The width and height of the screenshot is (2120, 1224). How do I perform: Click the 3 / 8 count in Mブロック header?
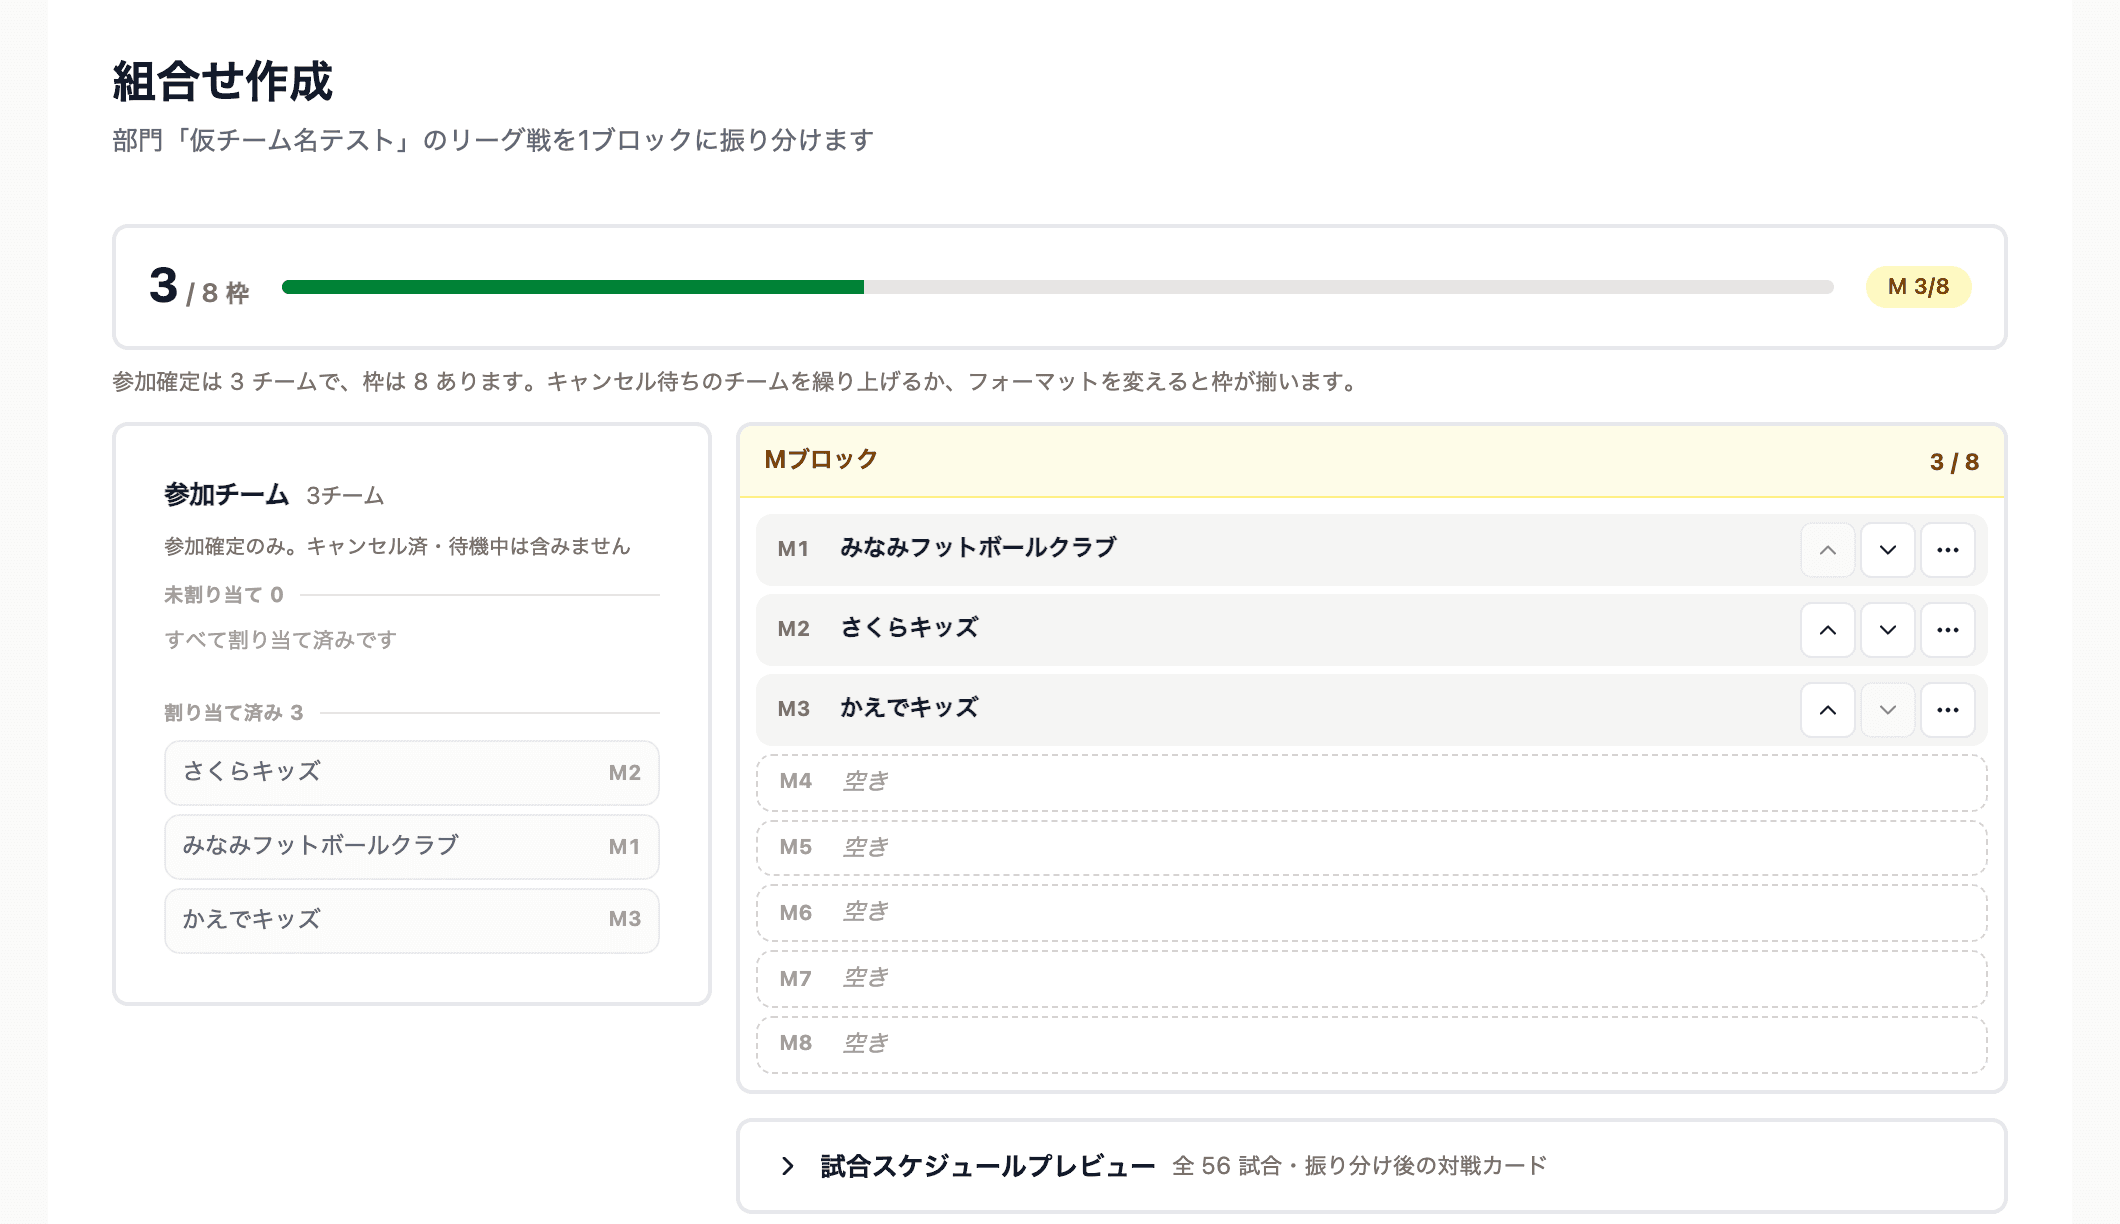click(x=1954, y=462)
